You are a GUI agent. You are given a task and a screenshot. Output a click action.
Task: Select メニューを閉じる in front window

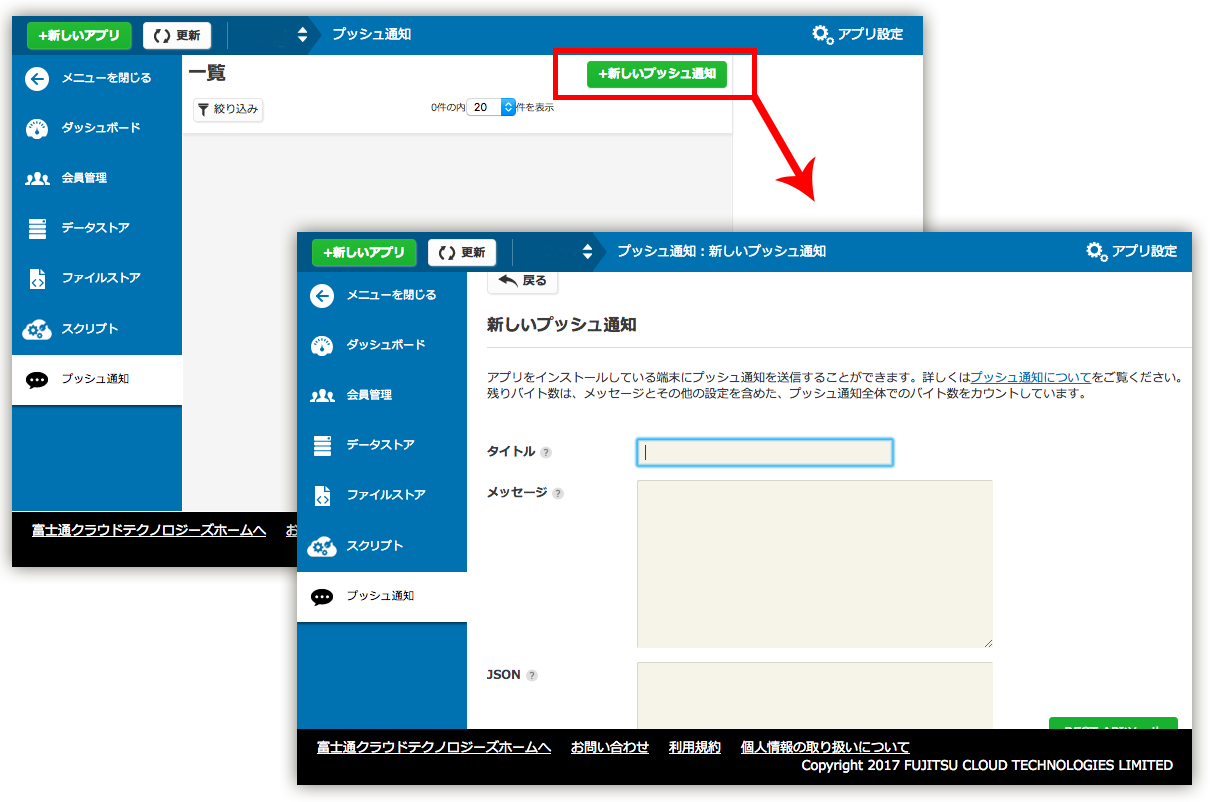pos(391,295)
